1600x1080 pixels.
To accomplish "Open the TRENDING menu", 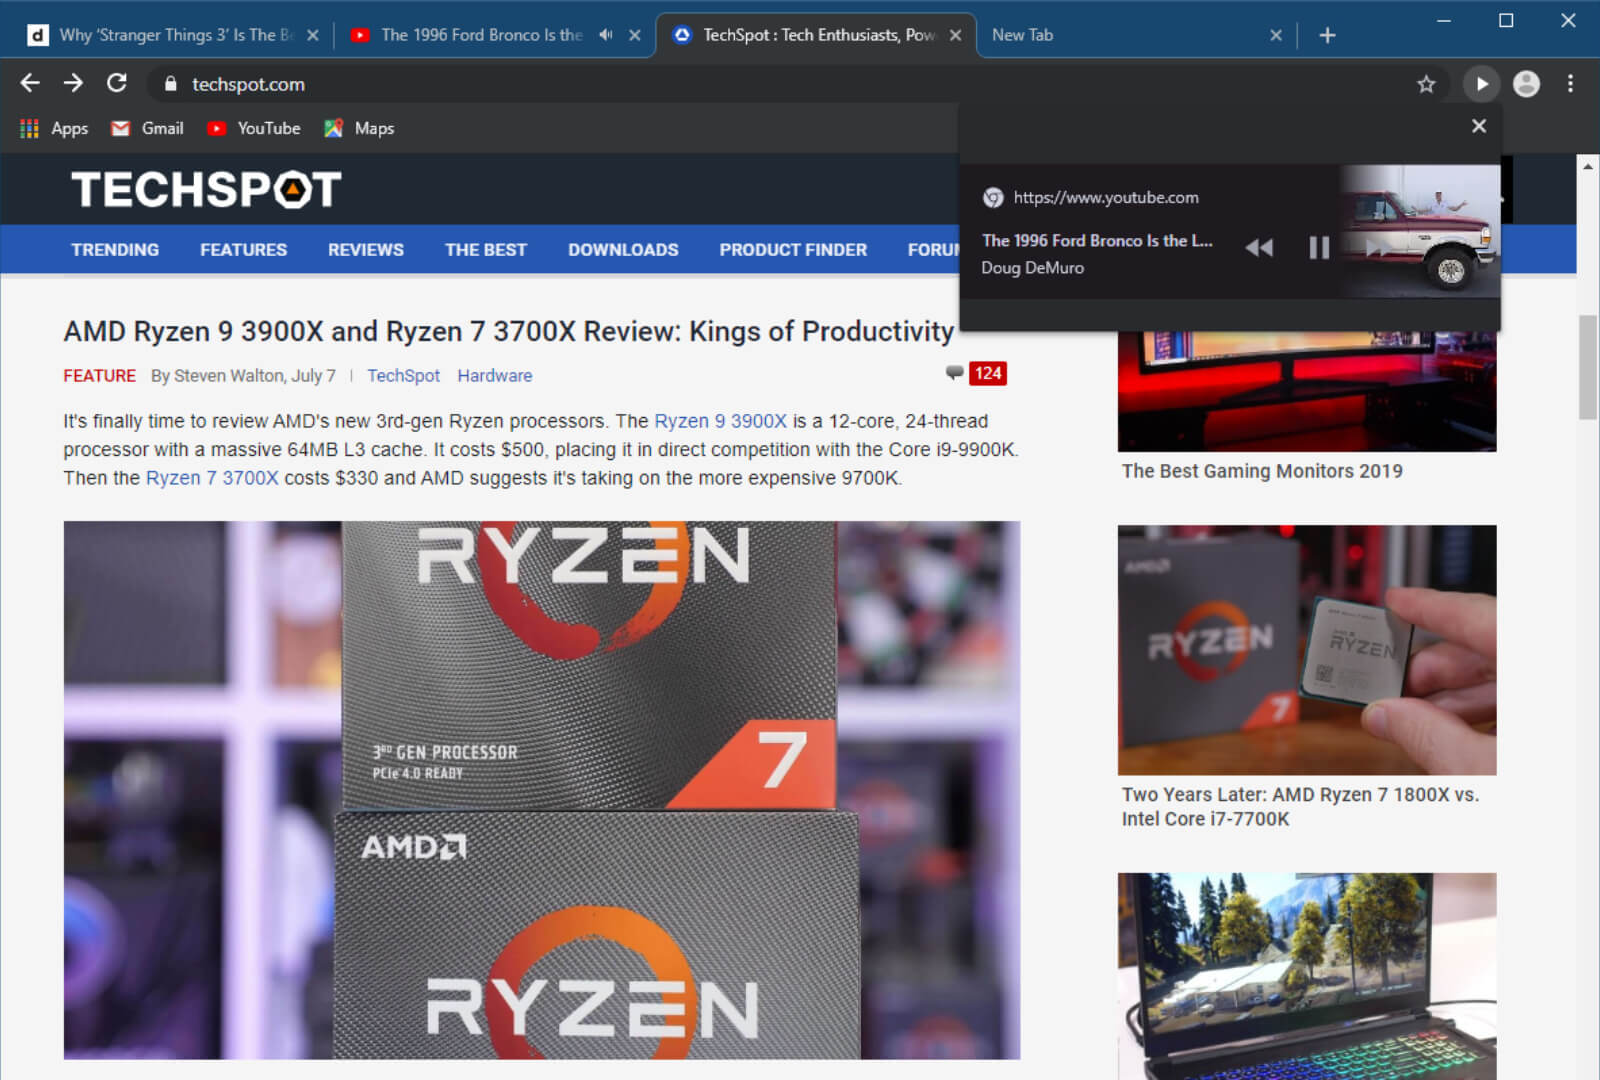I will click(115, 250).
